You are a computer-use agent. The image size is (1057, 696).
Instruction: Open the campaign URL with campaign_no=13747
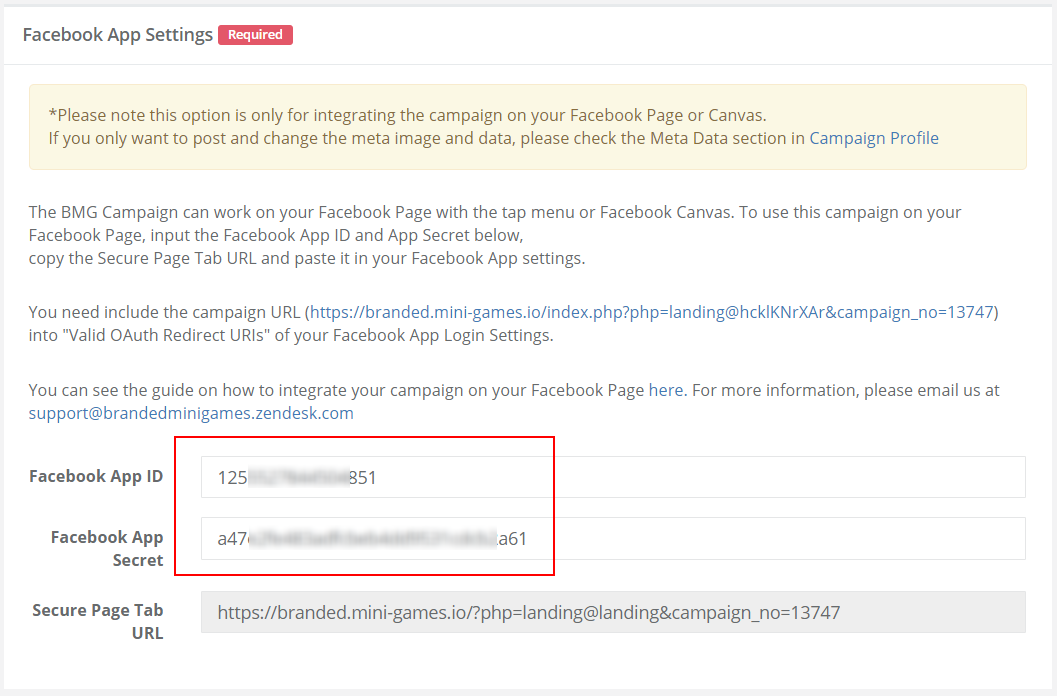pos(652,312)
